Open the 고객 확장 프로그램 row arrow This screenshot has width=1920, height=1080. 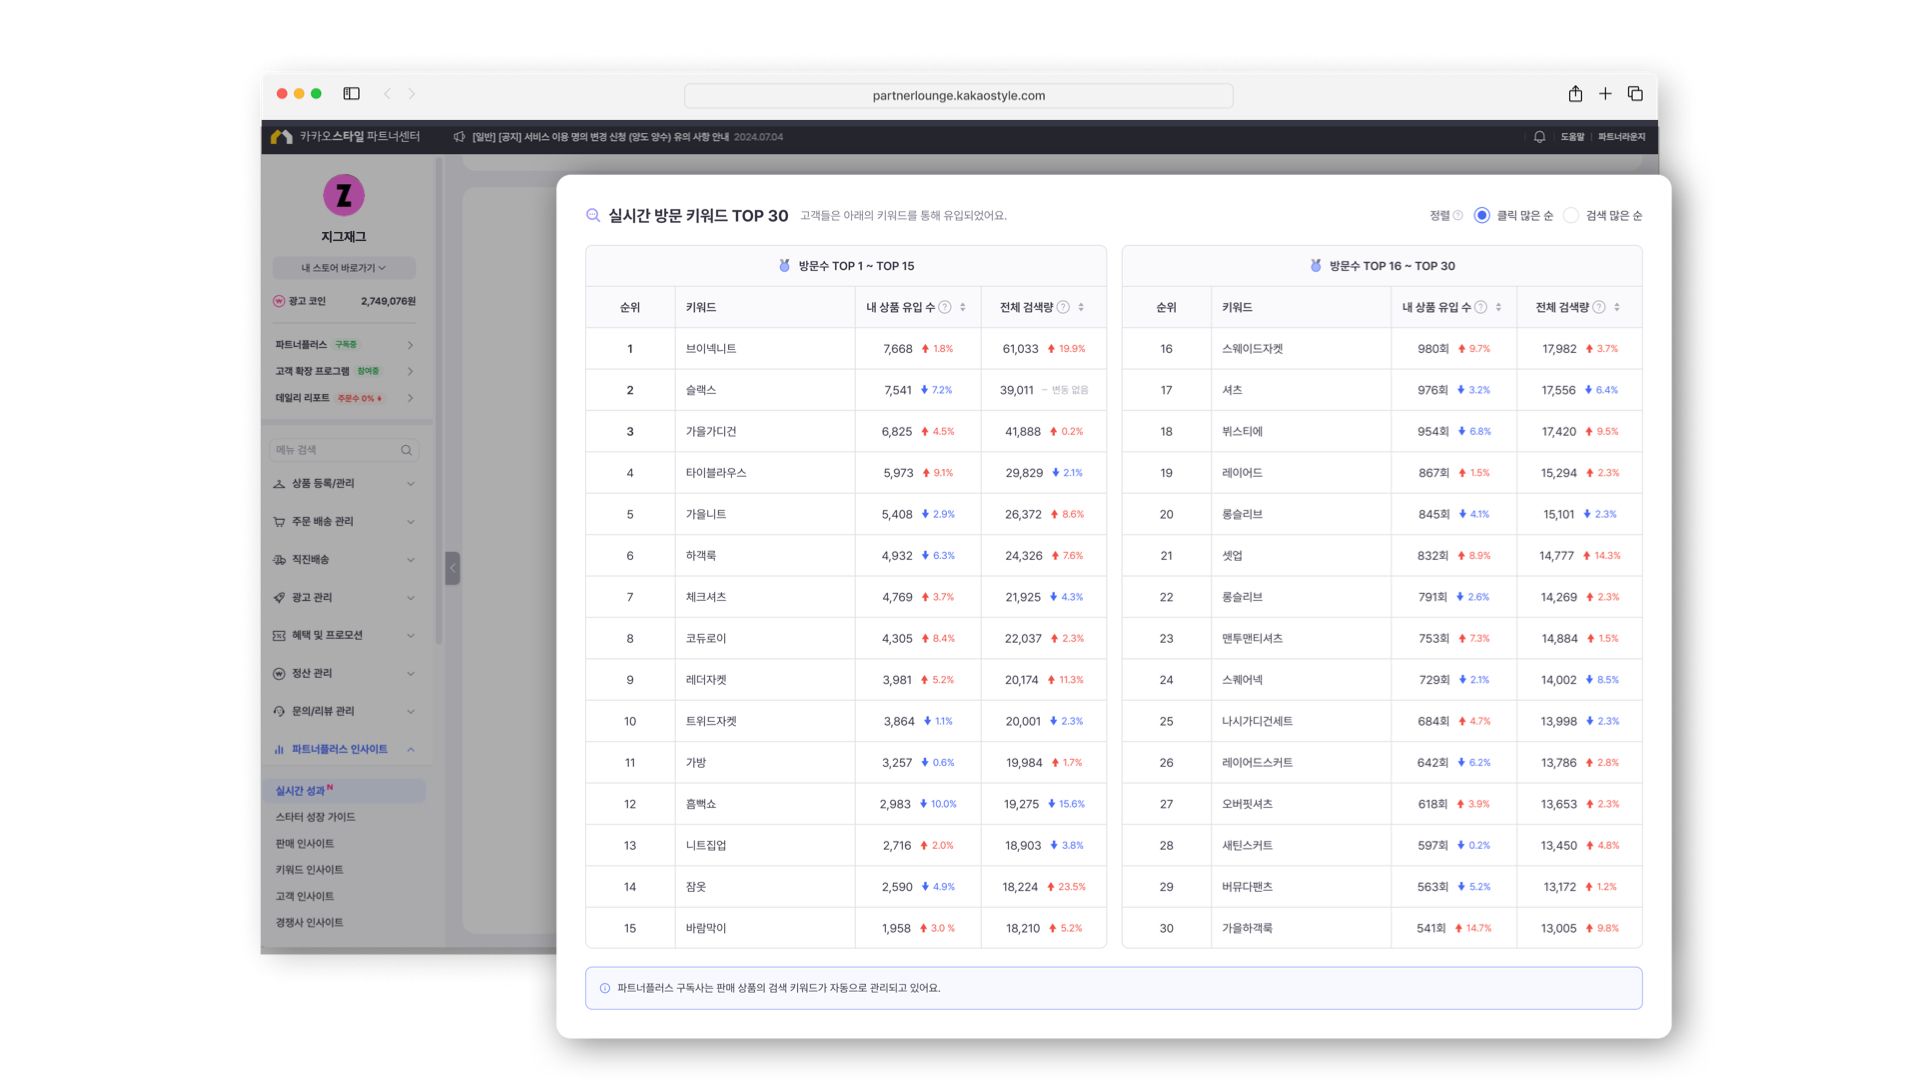pyautogui.click(x=410, y=372)
